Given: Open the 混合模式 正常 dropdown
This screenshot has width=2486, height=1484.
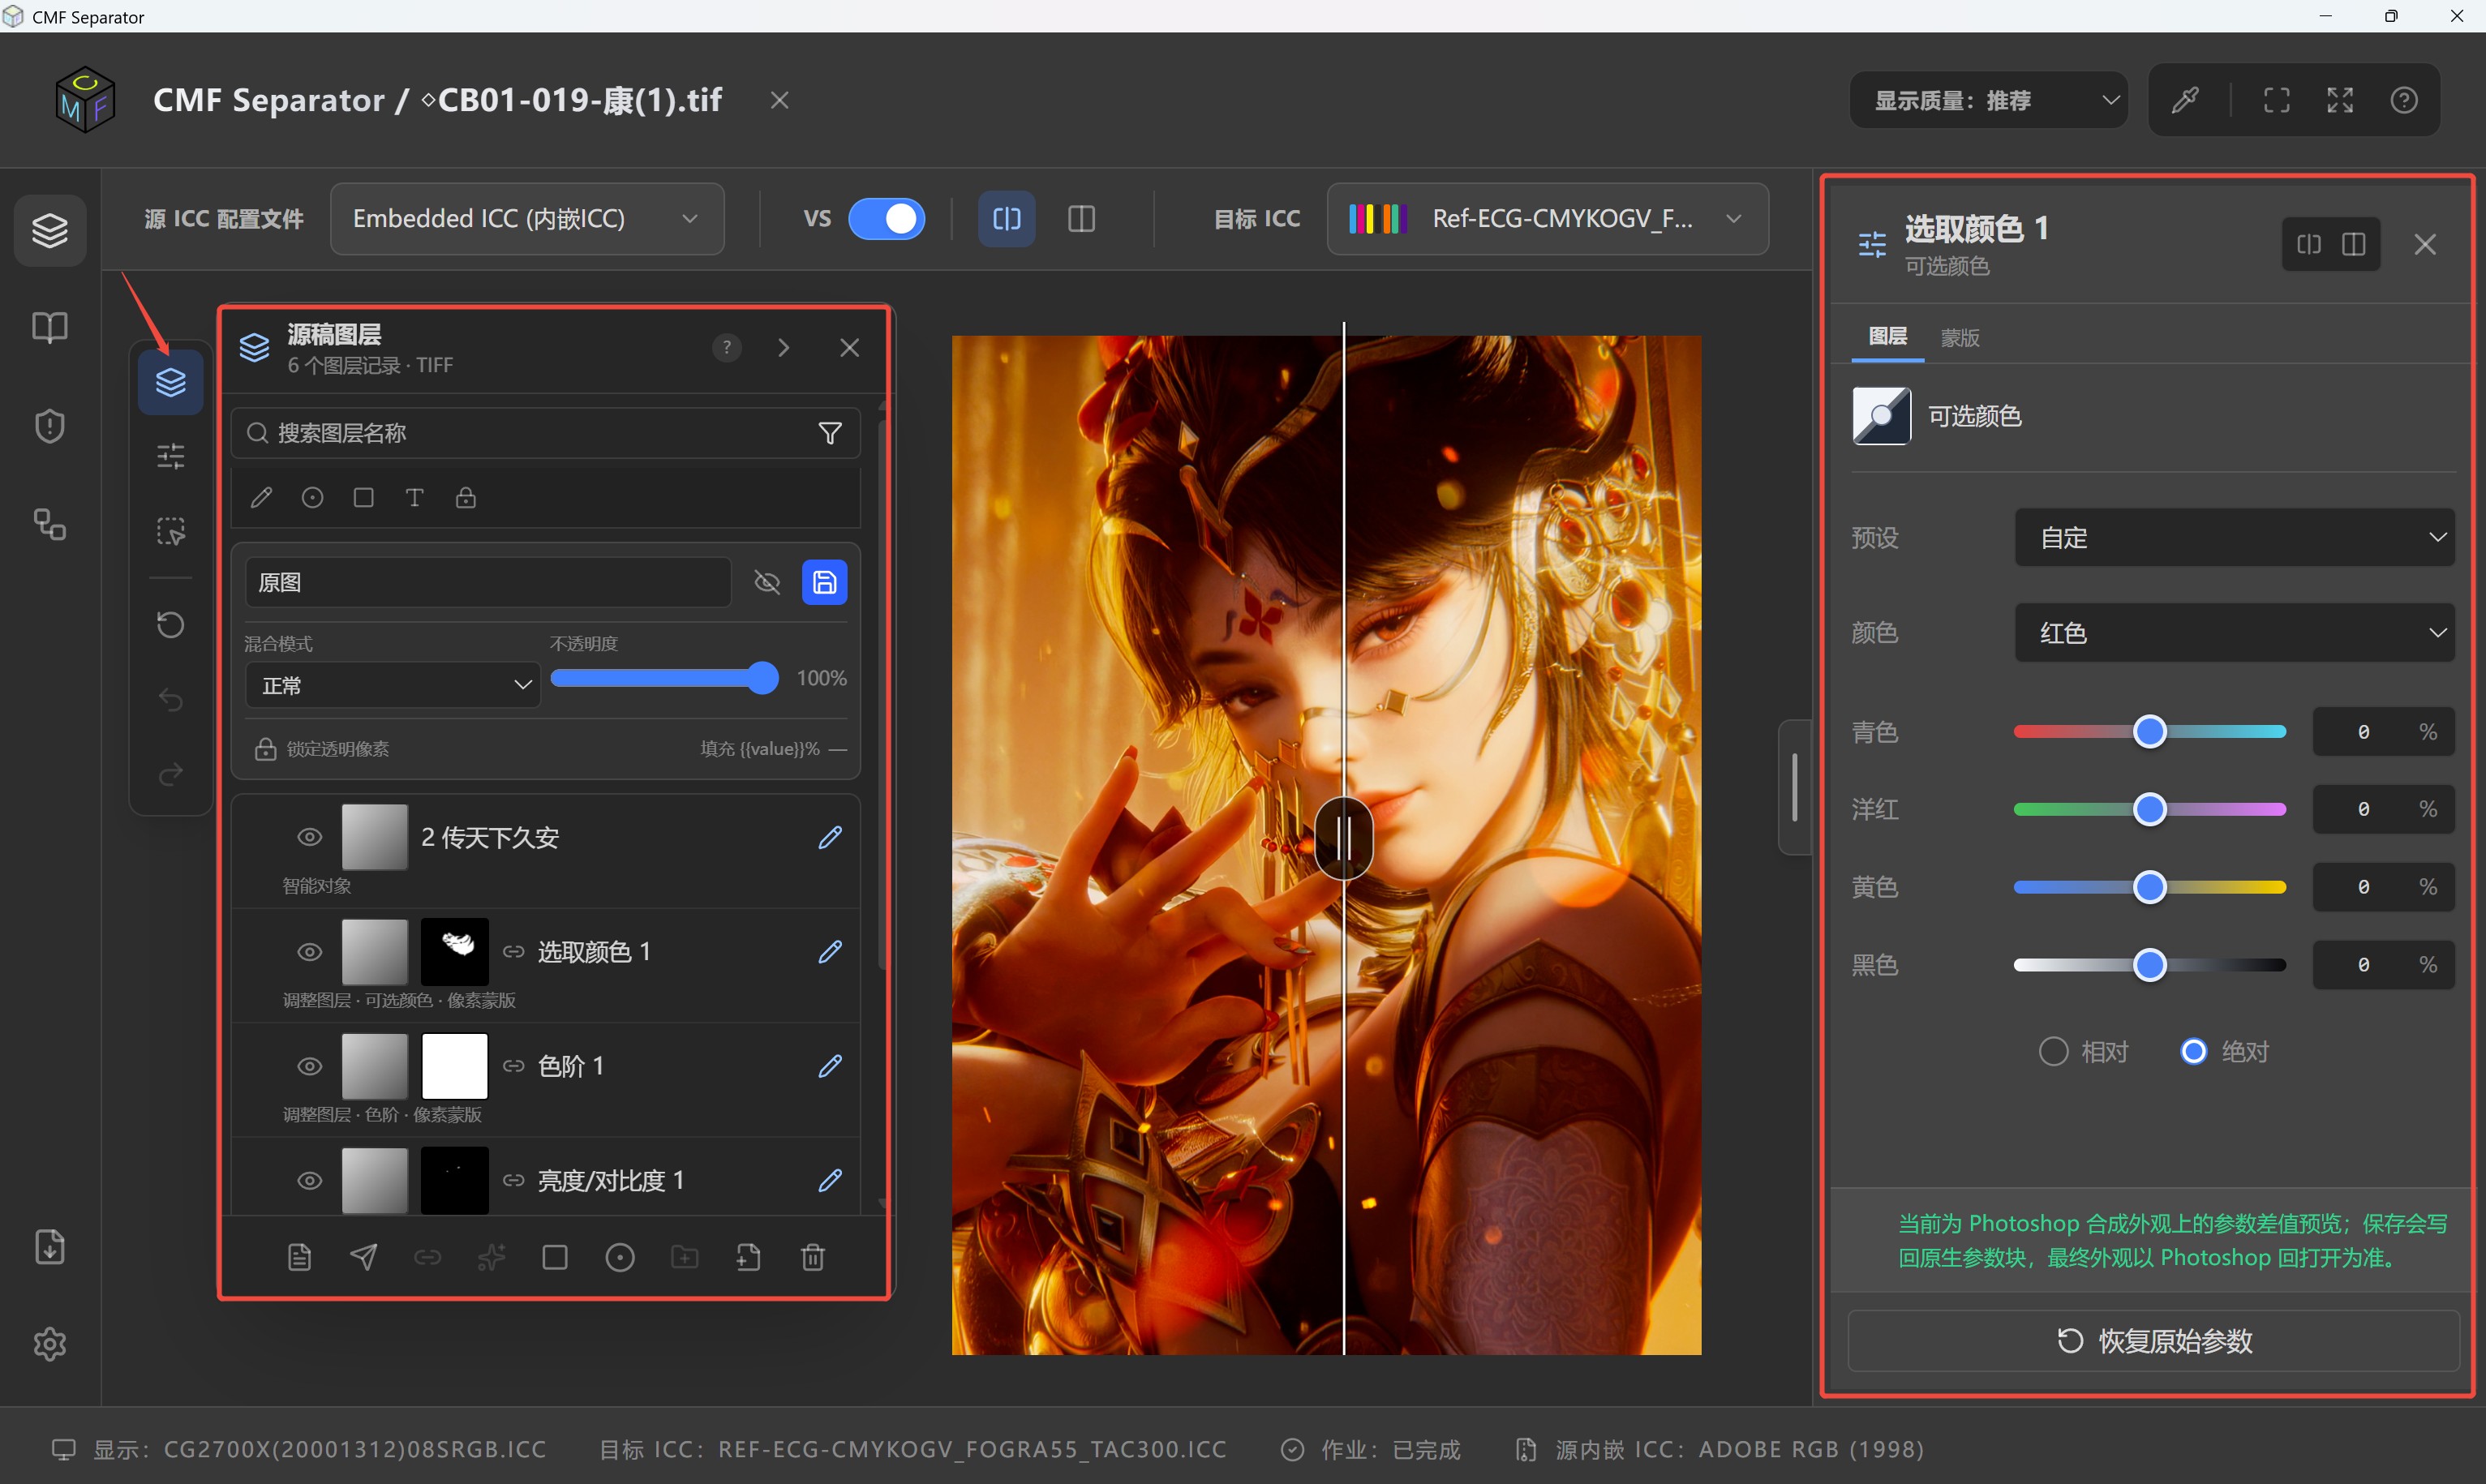Looking at the screenshot, I should (x=393, y=685).
